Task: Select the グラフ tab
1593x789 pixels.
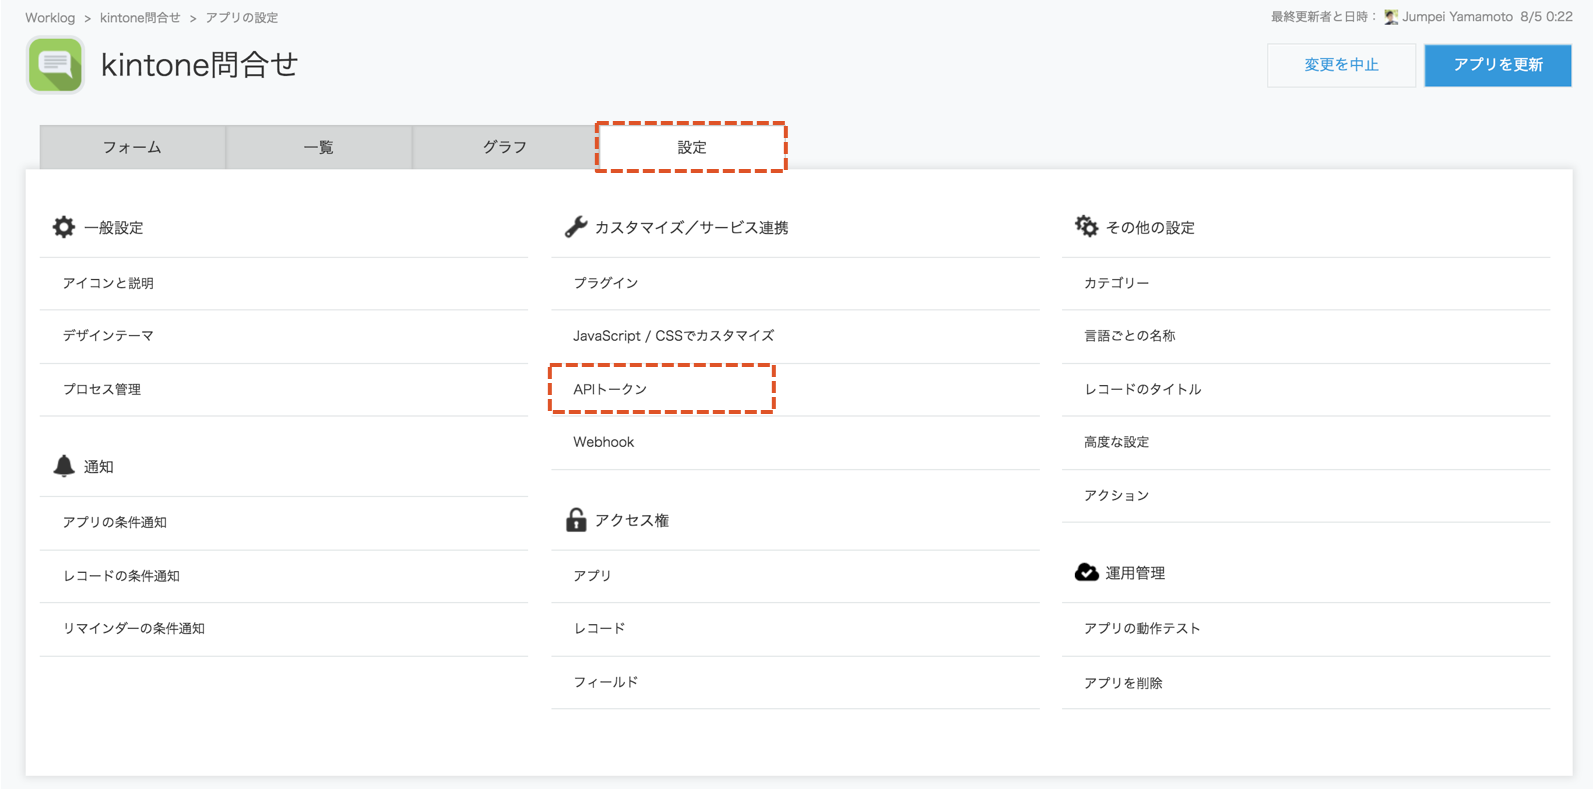Action: point(504,147)
